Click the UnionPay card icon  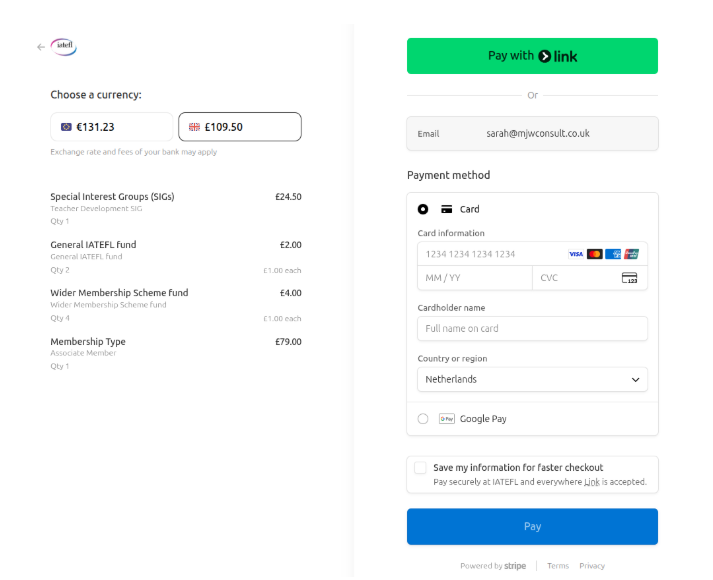click(631, 254)
